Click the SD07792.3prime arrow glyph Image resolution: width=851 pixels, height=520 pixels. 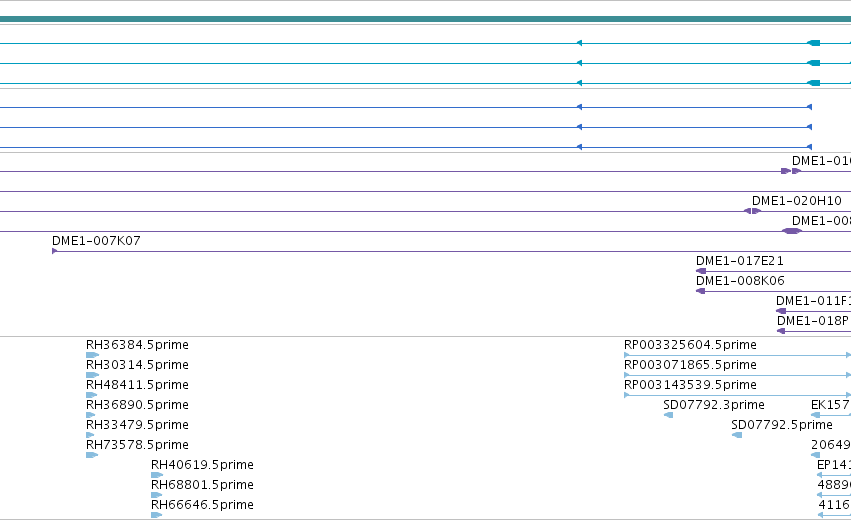coord(669,415)
